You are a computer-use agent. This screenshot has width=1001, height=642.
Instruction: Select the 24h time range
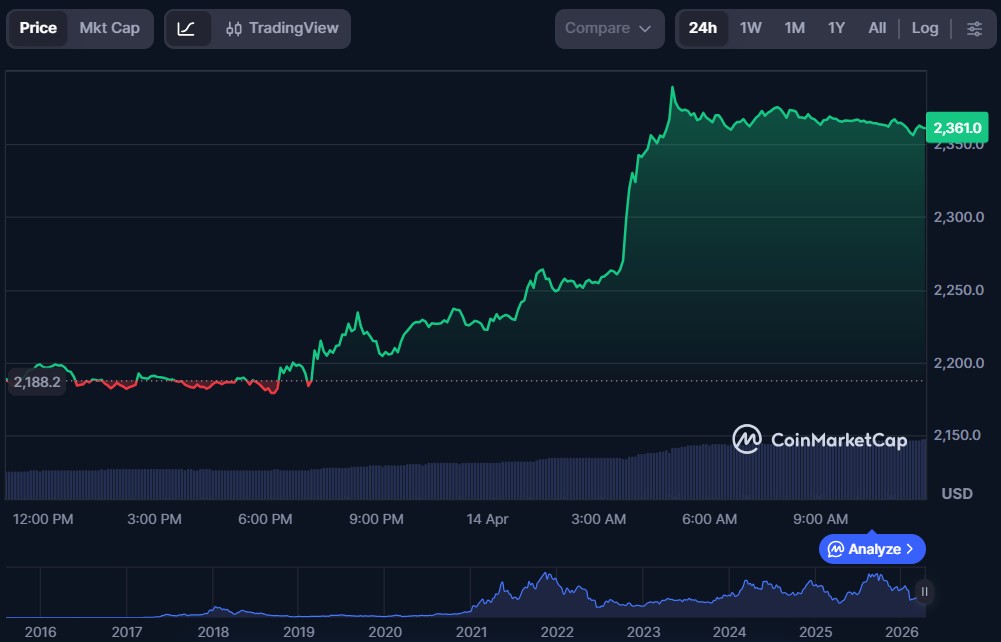[x=702, y=28]
